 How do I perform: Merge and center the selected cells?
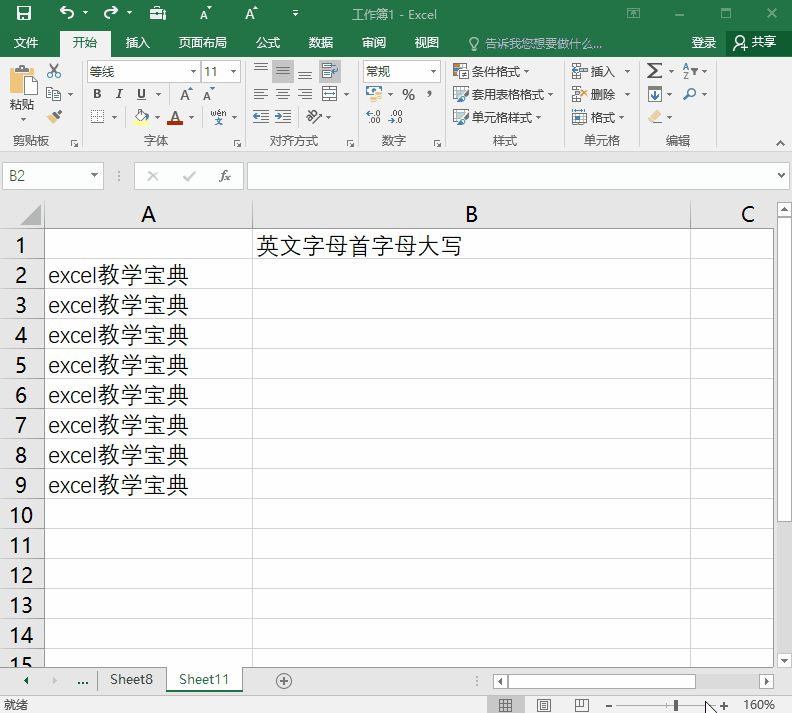tap(330, 94)
